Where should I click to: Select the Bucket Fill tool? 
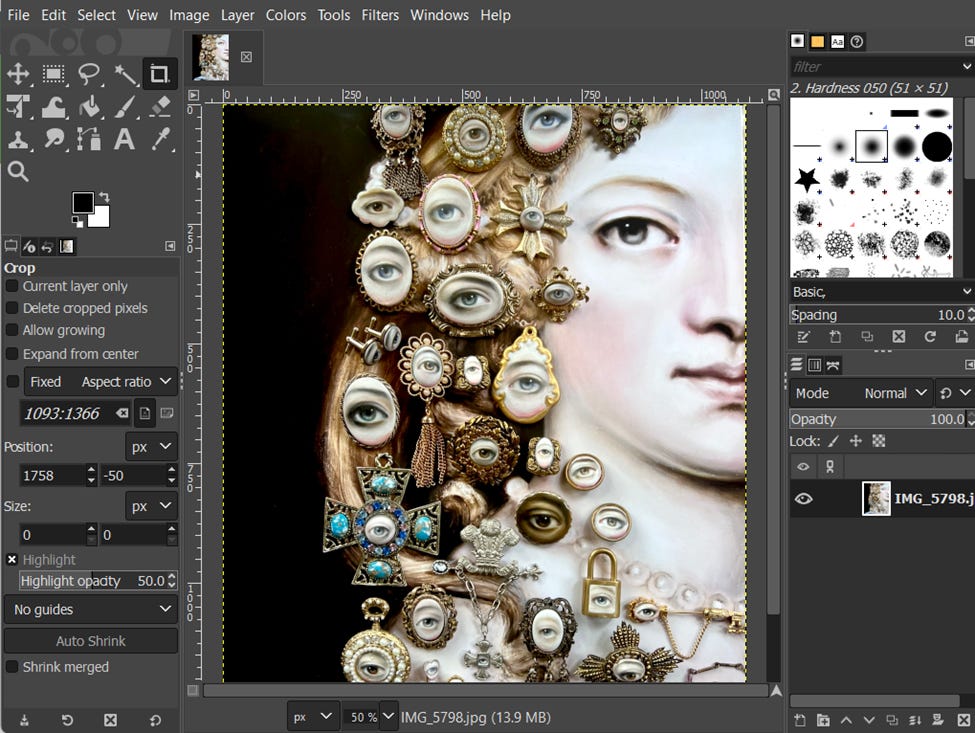pos(89,107)
